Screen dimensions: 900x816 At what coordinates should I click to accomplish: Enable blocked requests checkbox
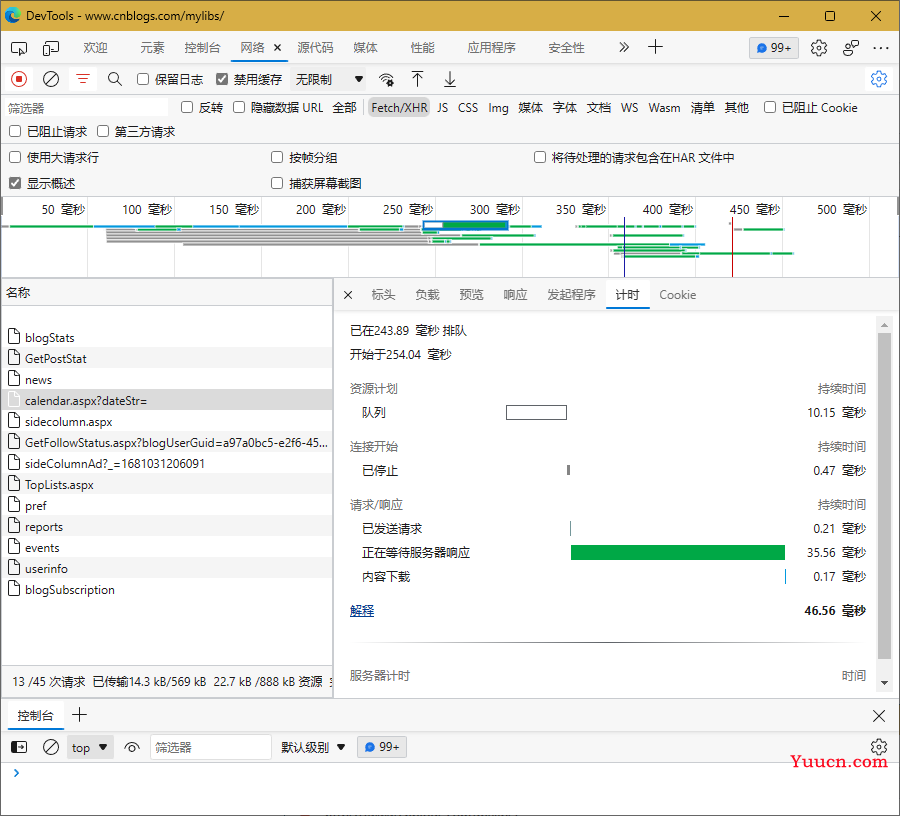pyautogui.click(x=15, y=131)
